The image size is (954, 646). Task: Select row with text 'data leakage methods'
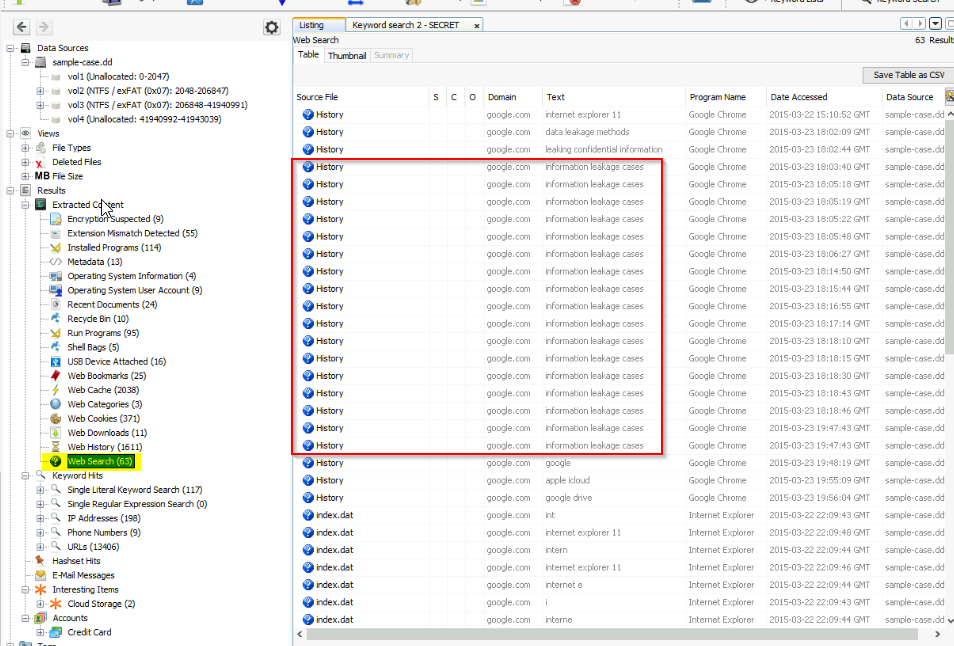click(621, 132)
